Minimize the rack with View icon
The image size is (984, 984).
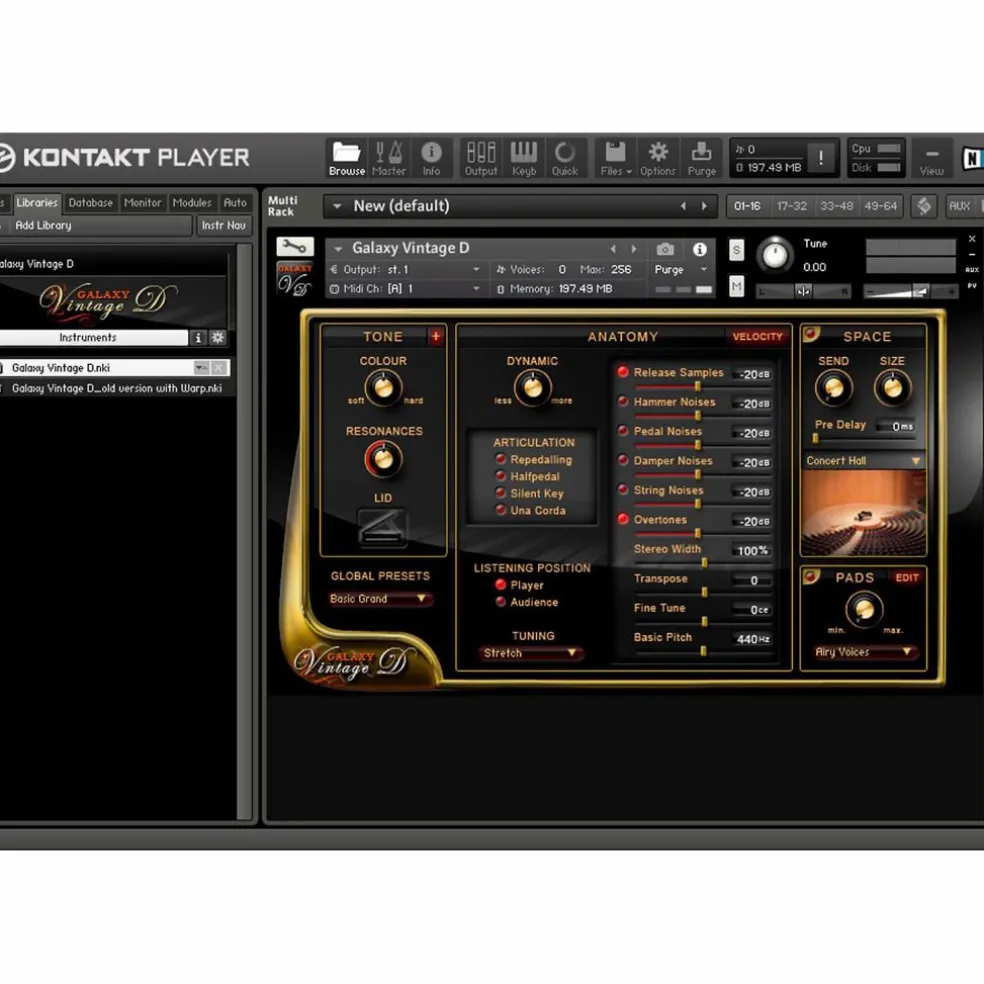[x=932, y=158]
